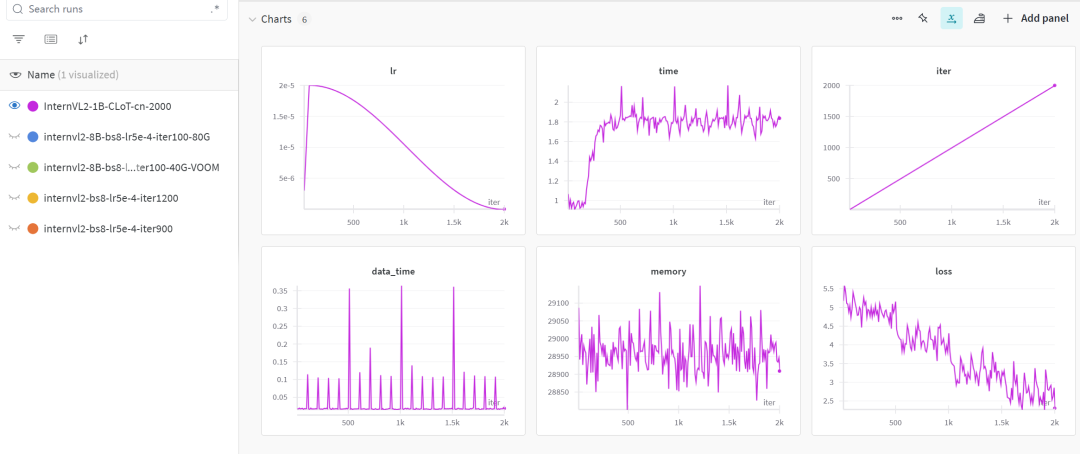
Task: Show run internvl2-bs8-lr5e-4-iter900
Action: 14,228
